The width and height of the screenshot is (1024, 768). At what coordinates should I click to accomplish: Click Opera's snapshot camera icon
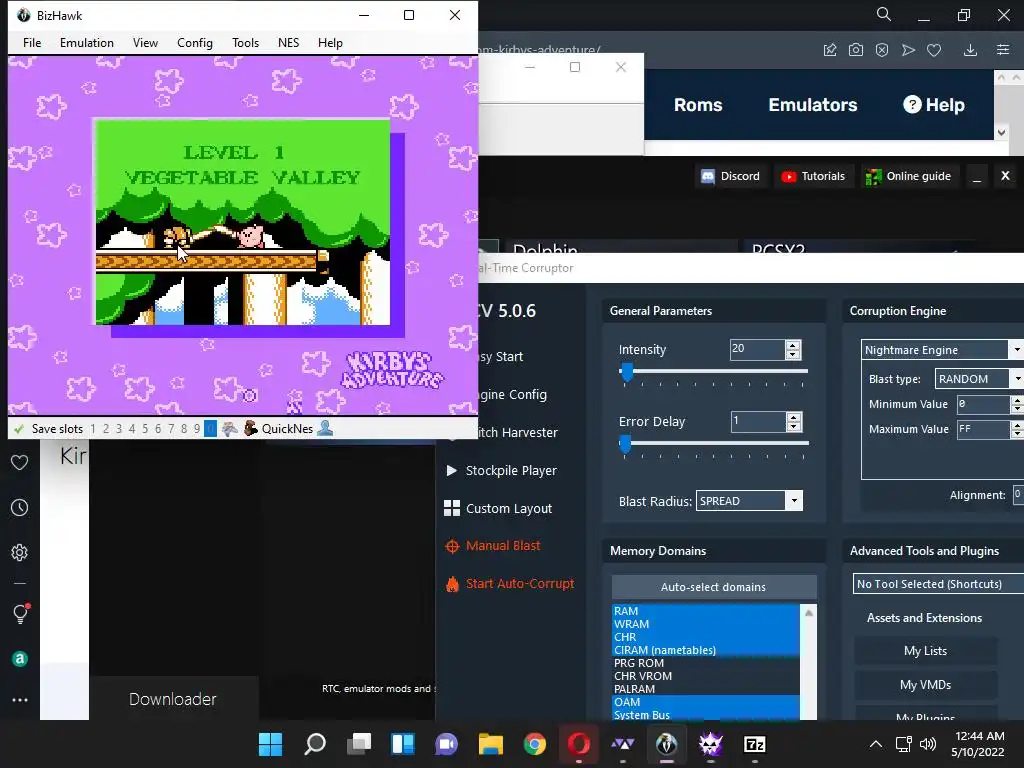(x=856, y=50)
